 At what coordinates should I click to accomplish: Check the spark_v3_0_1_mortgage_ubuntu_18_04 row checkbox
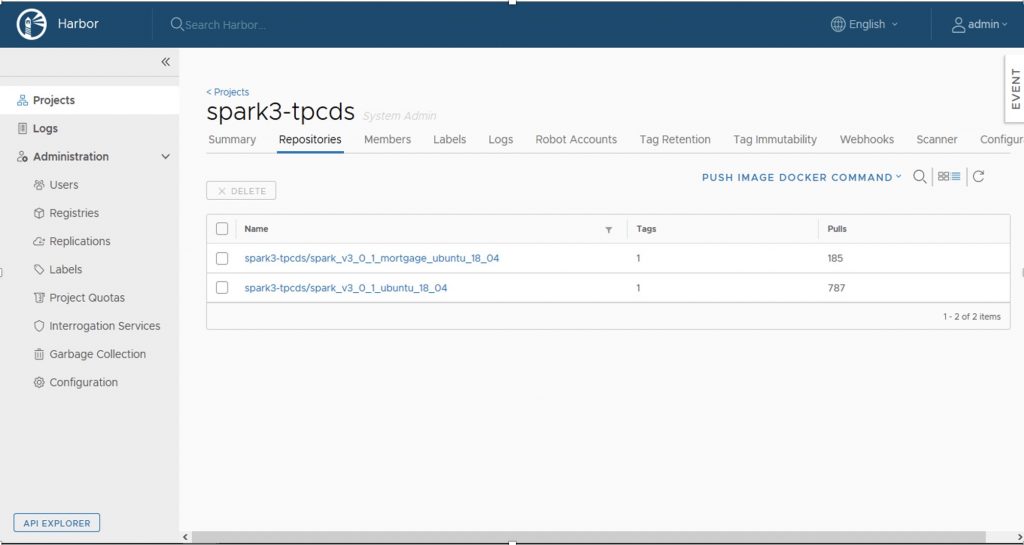click(222, 258)
